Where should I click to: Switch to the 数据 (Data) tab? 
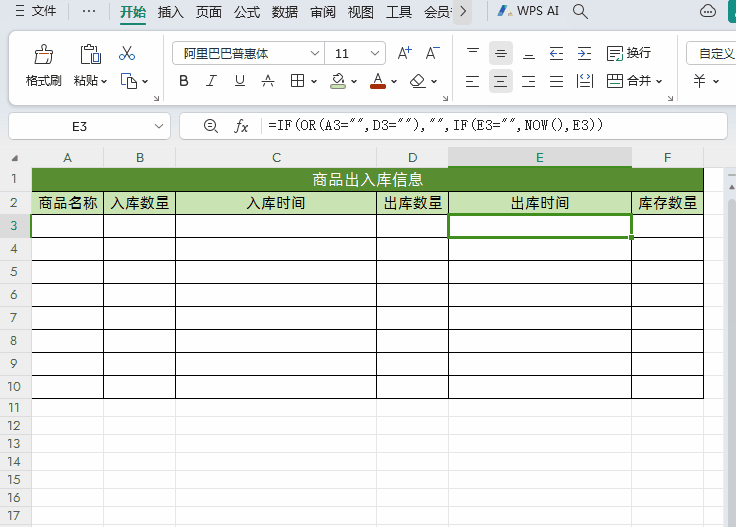(x=285, y=12)
